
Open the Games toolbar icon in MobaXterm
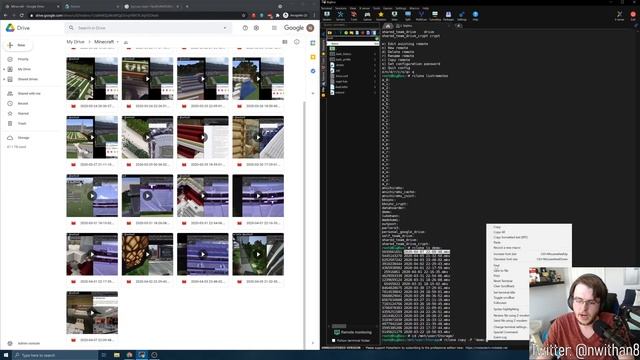point(367,15)
